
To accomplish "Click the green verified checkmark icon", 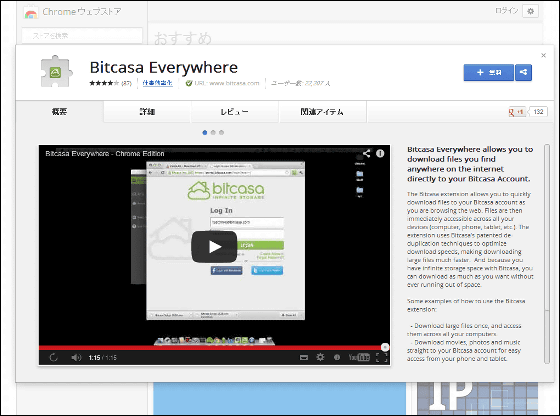I will tap(189, 83).
